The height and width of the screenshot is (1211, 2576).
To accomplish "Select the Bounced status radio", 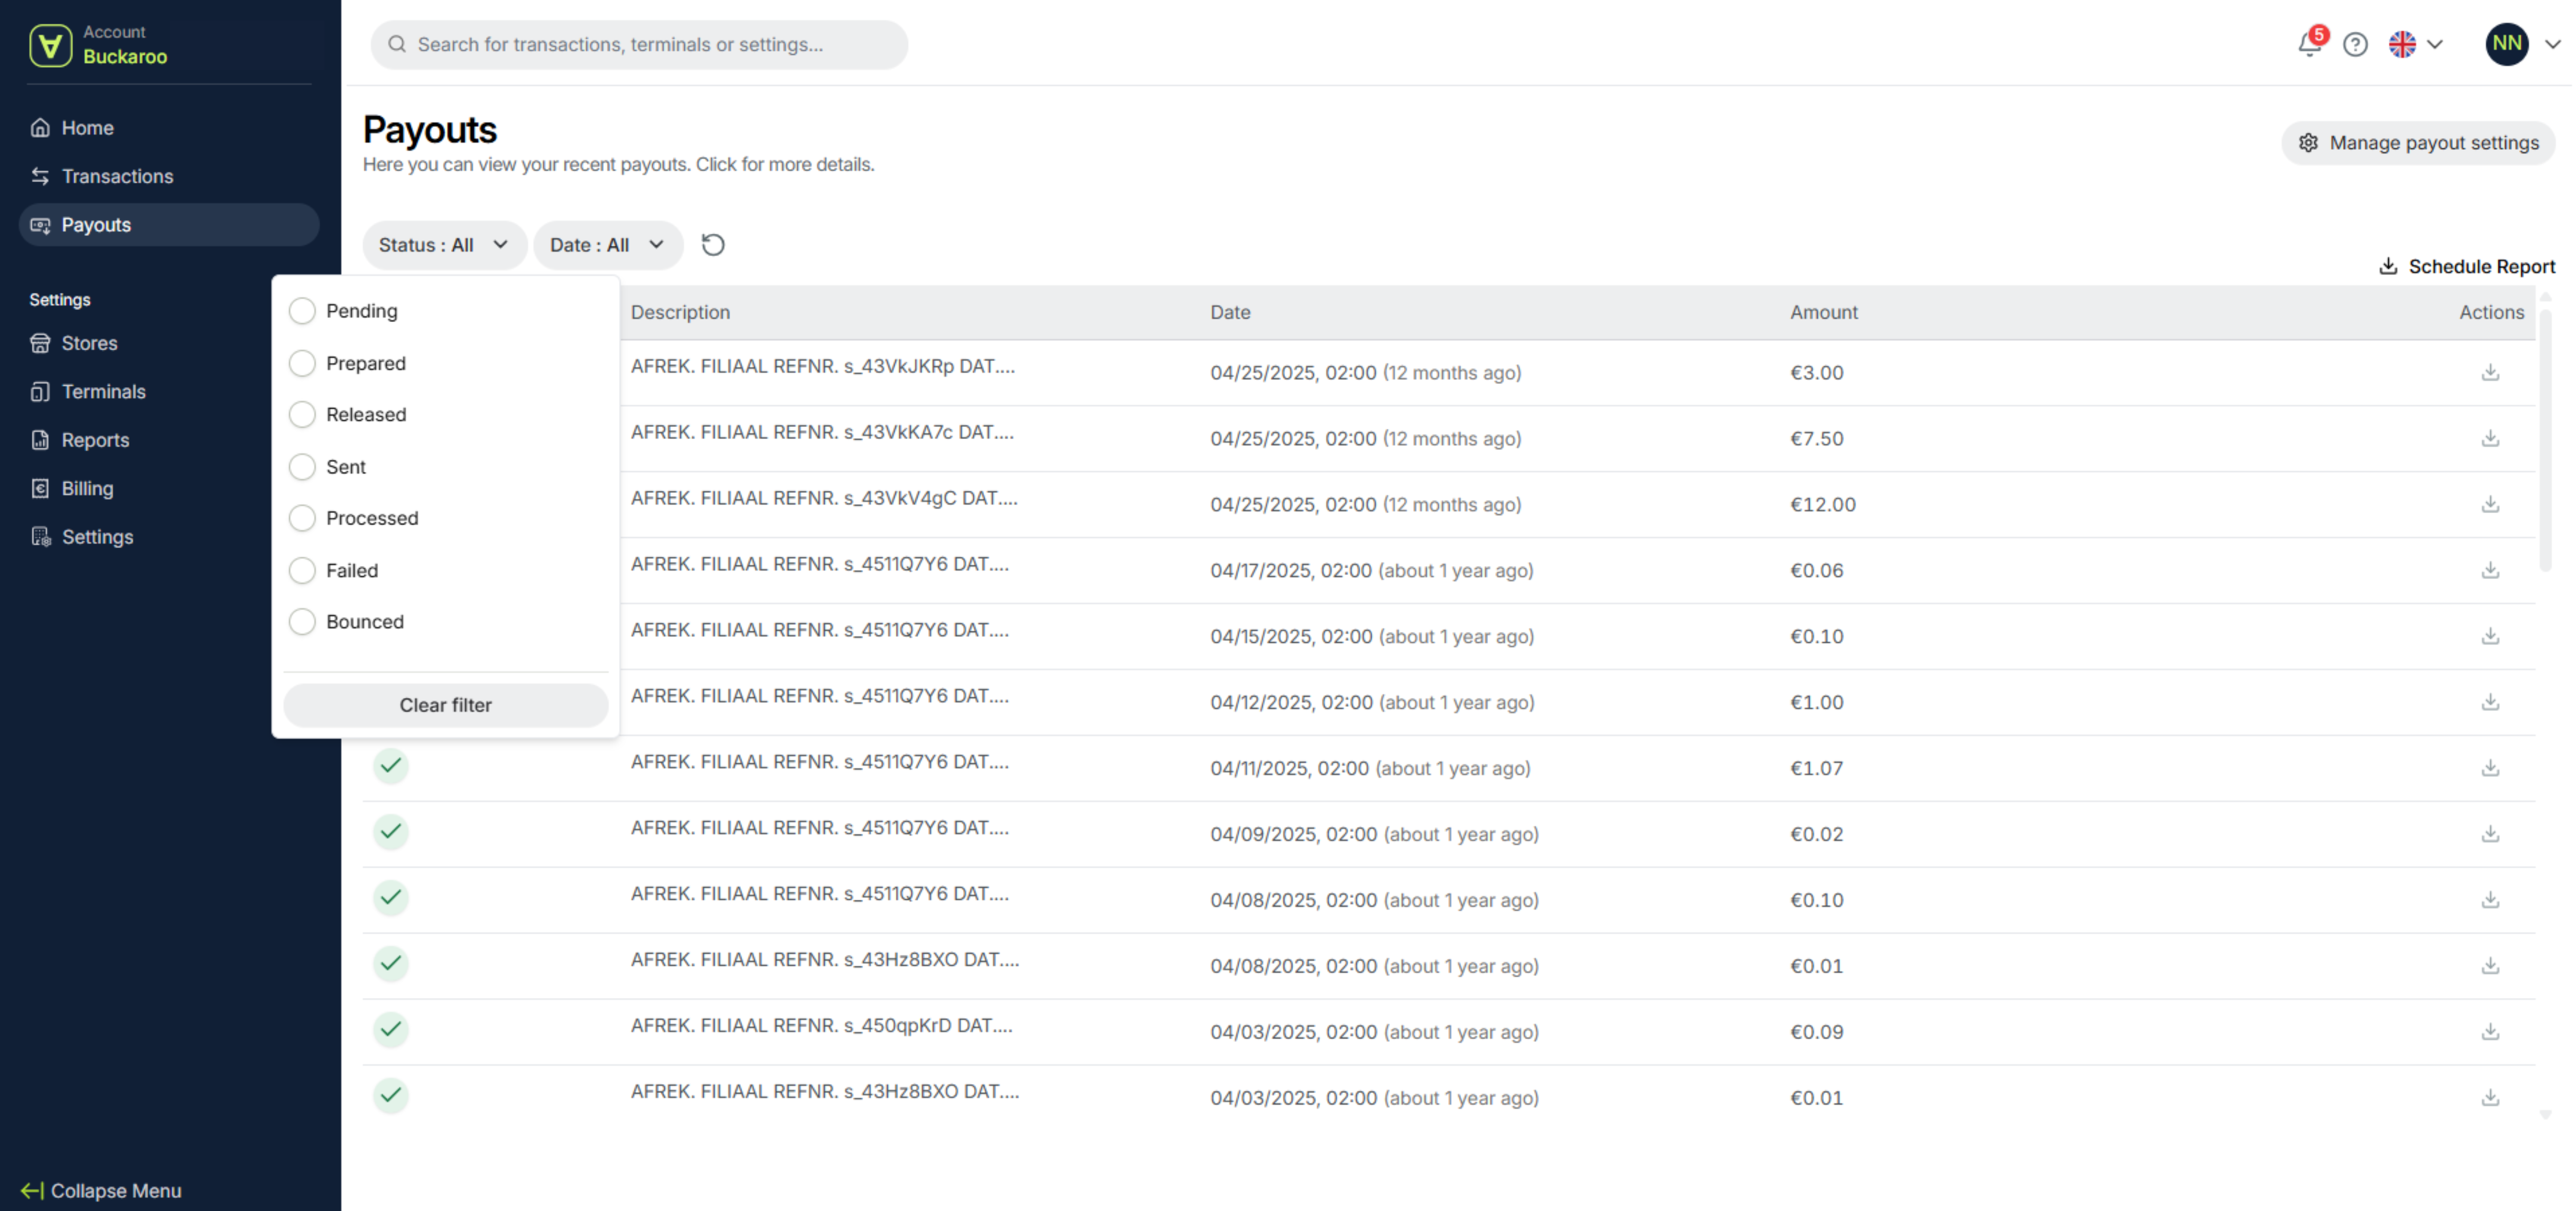I will pyautogui.click(x=302, y=622).
